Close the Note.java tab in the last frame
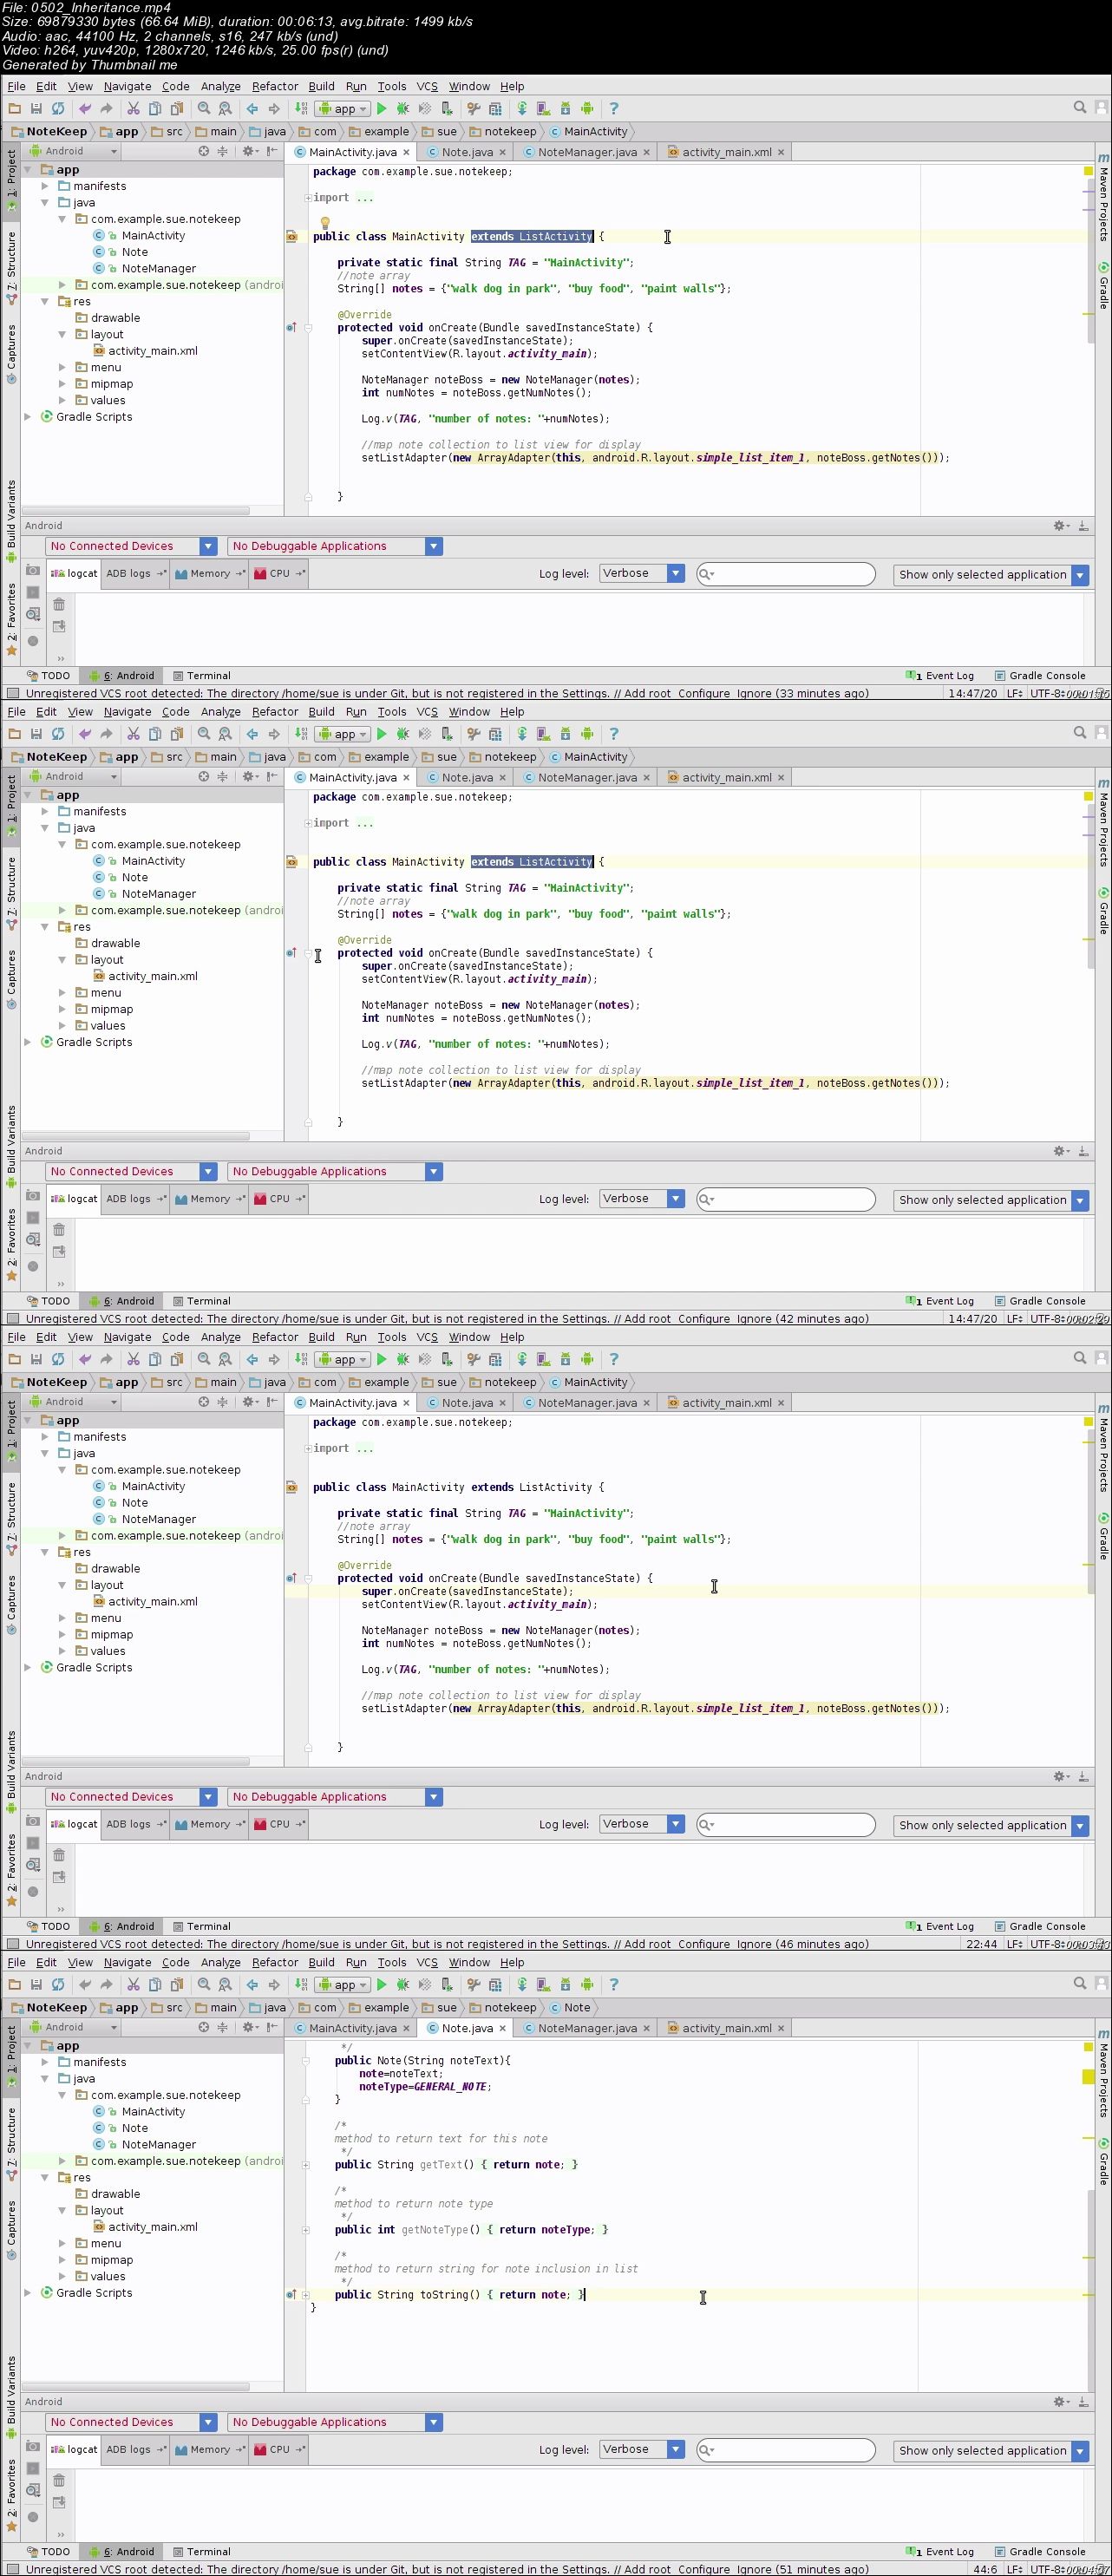Viewport: 1112px width, 2576px height. pos(502,2027)
